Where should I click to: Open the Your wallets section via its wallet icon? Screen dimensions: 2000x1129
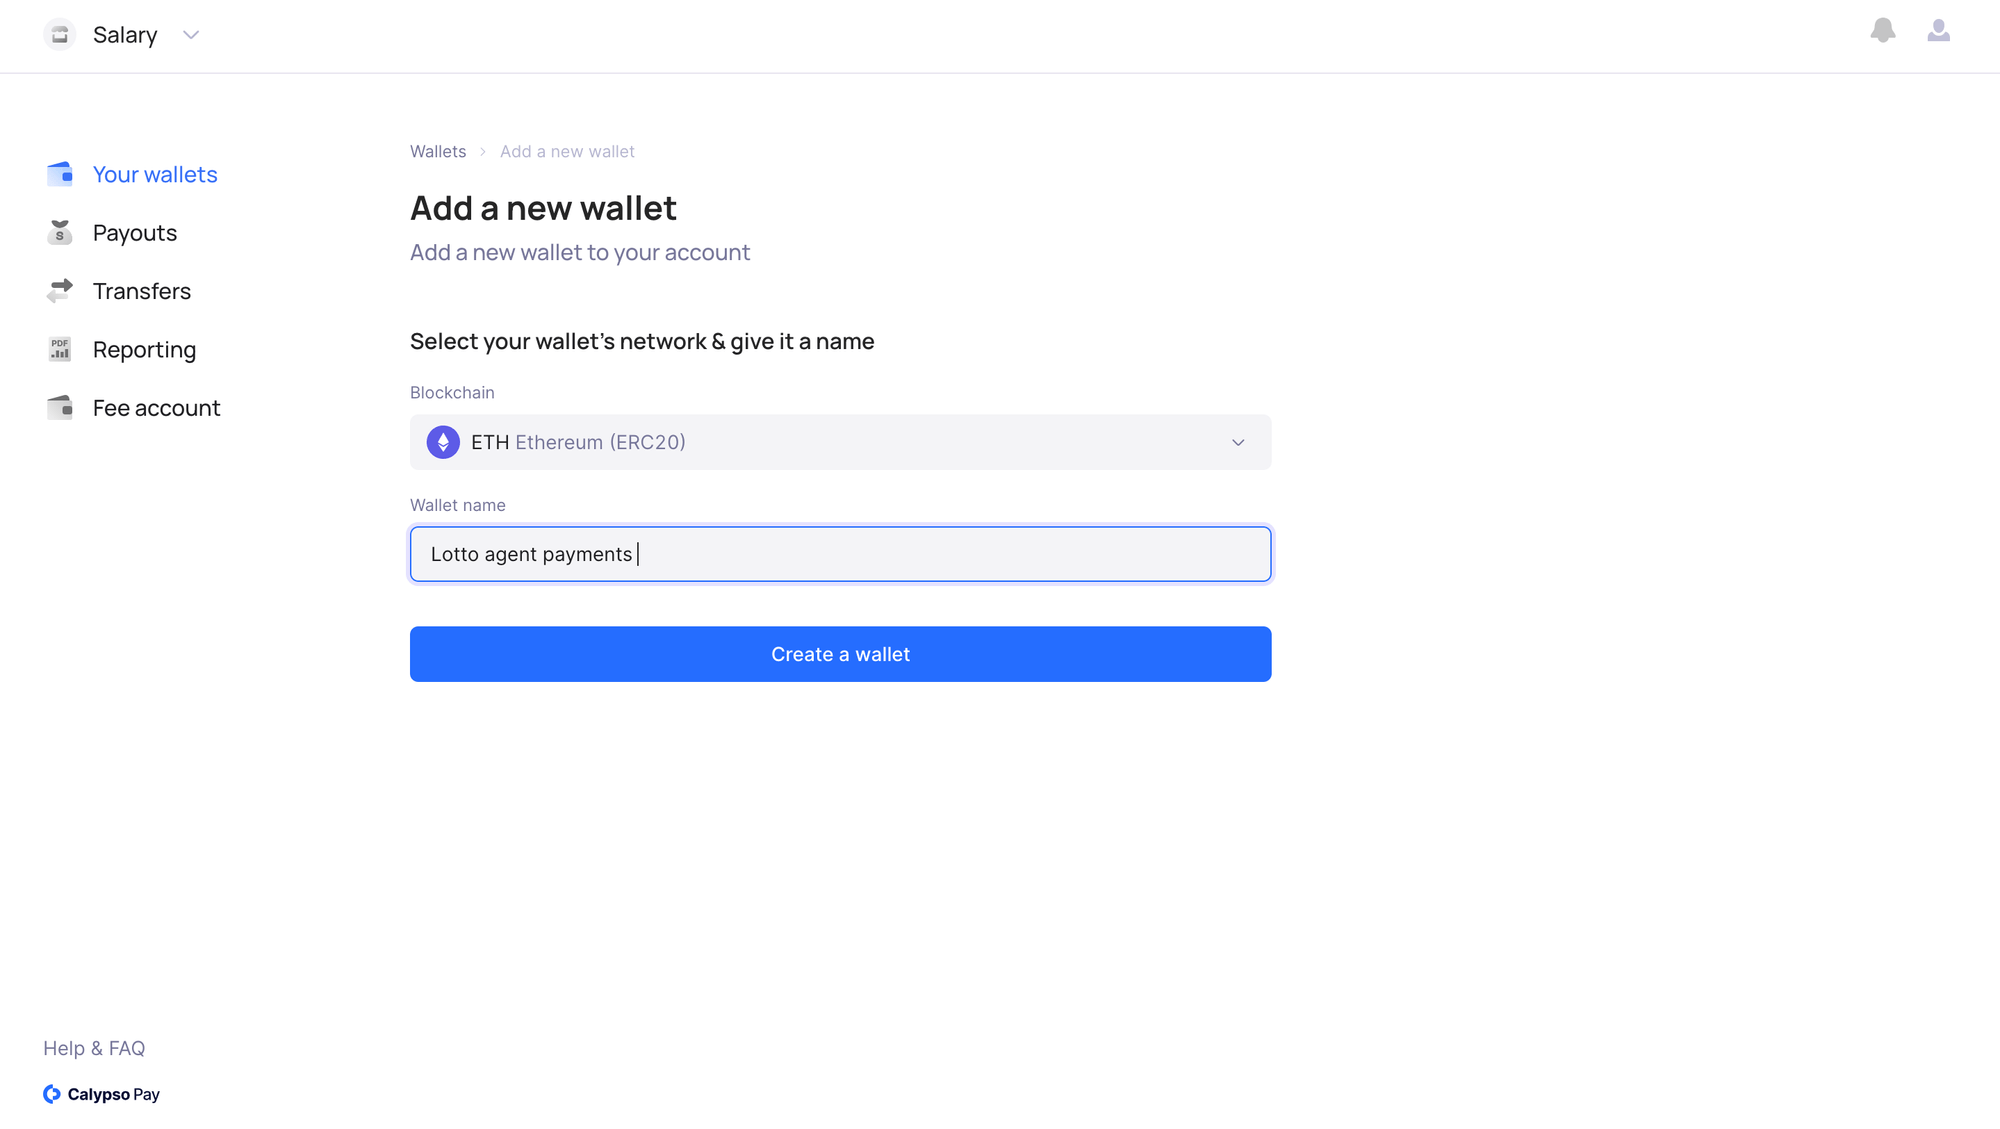point(59,174)
